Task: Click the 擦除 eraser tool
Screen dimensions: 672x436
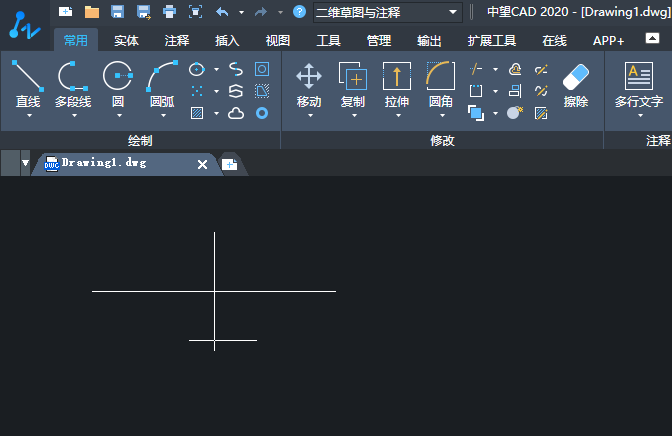Action: pos(576,84)
